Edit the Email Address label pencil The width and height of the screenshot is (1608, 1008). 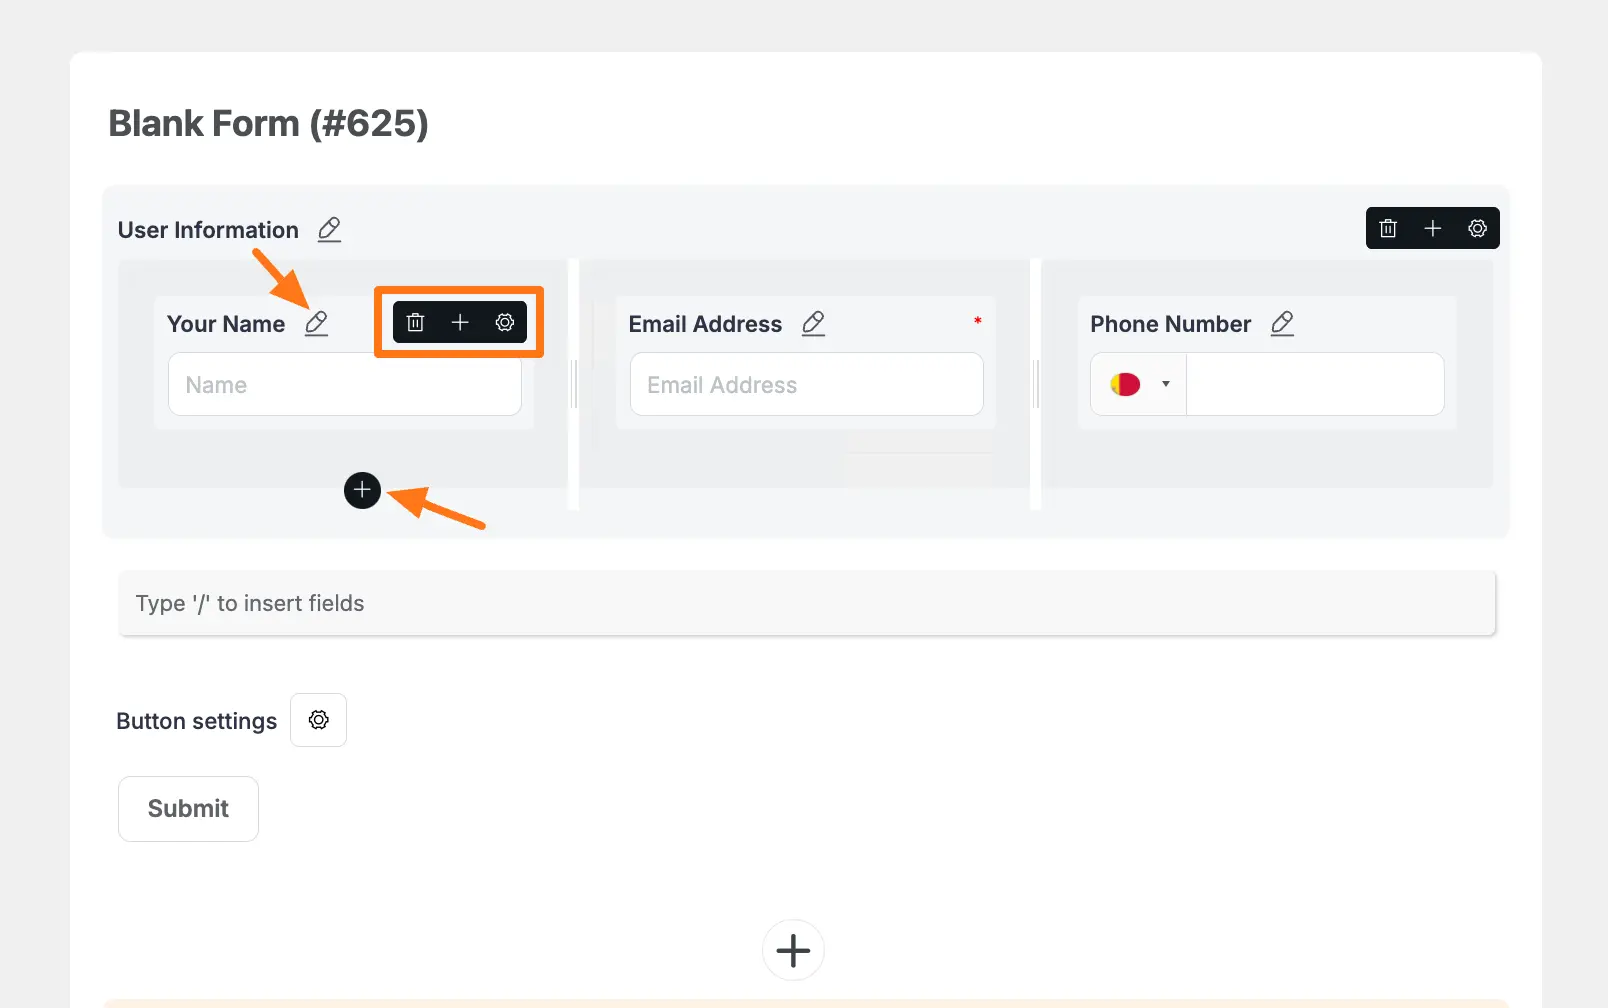coord(813,324)
